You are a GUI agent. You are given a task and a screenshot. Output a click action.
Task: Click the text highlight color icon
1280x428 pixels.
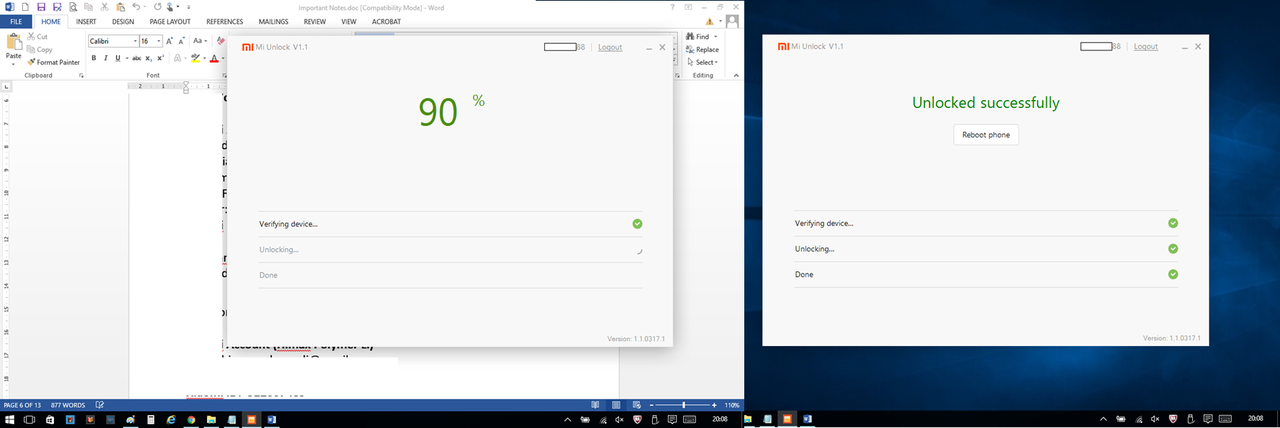(x=195, y=58)
